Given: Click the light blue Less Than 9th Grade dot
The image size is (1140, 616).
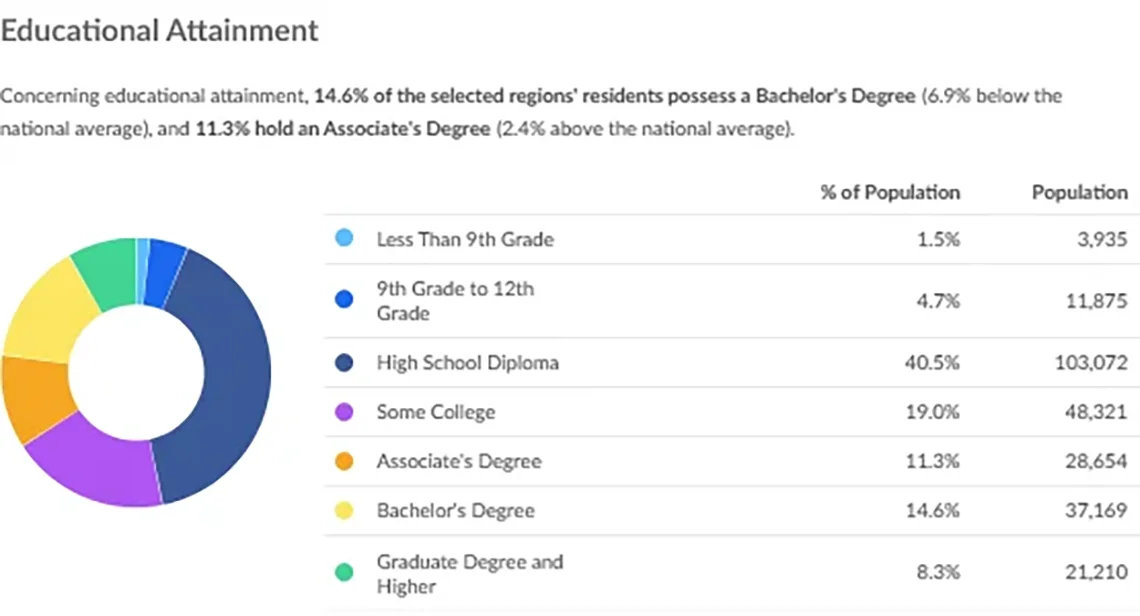Looking at the screenshot, I should tap(344, 238).
